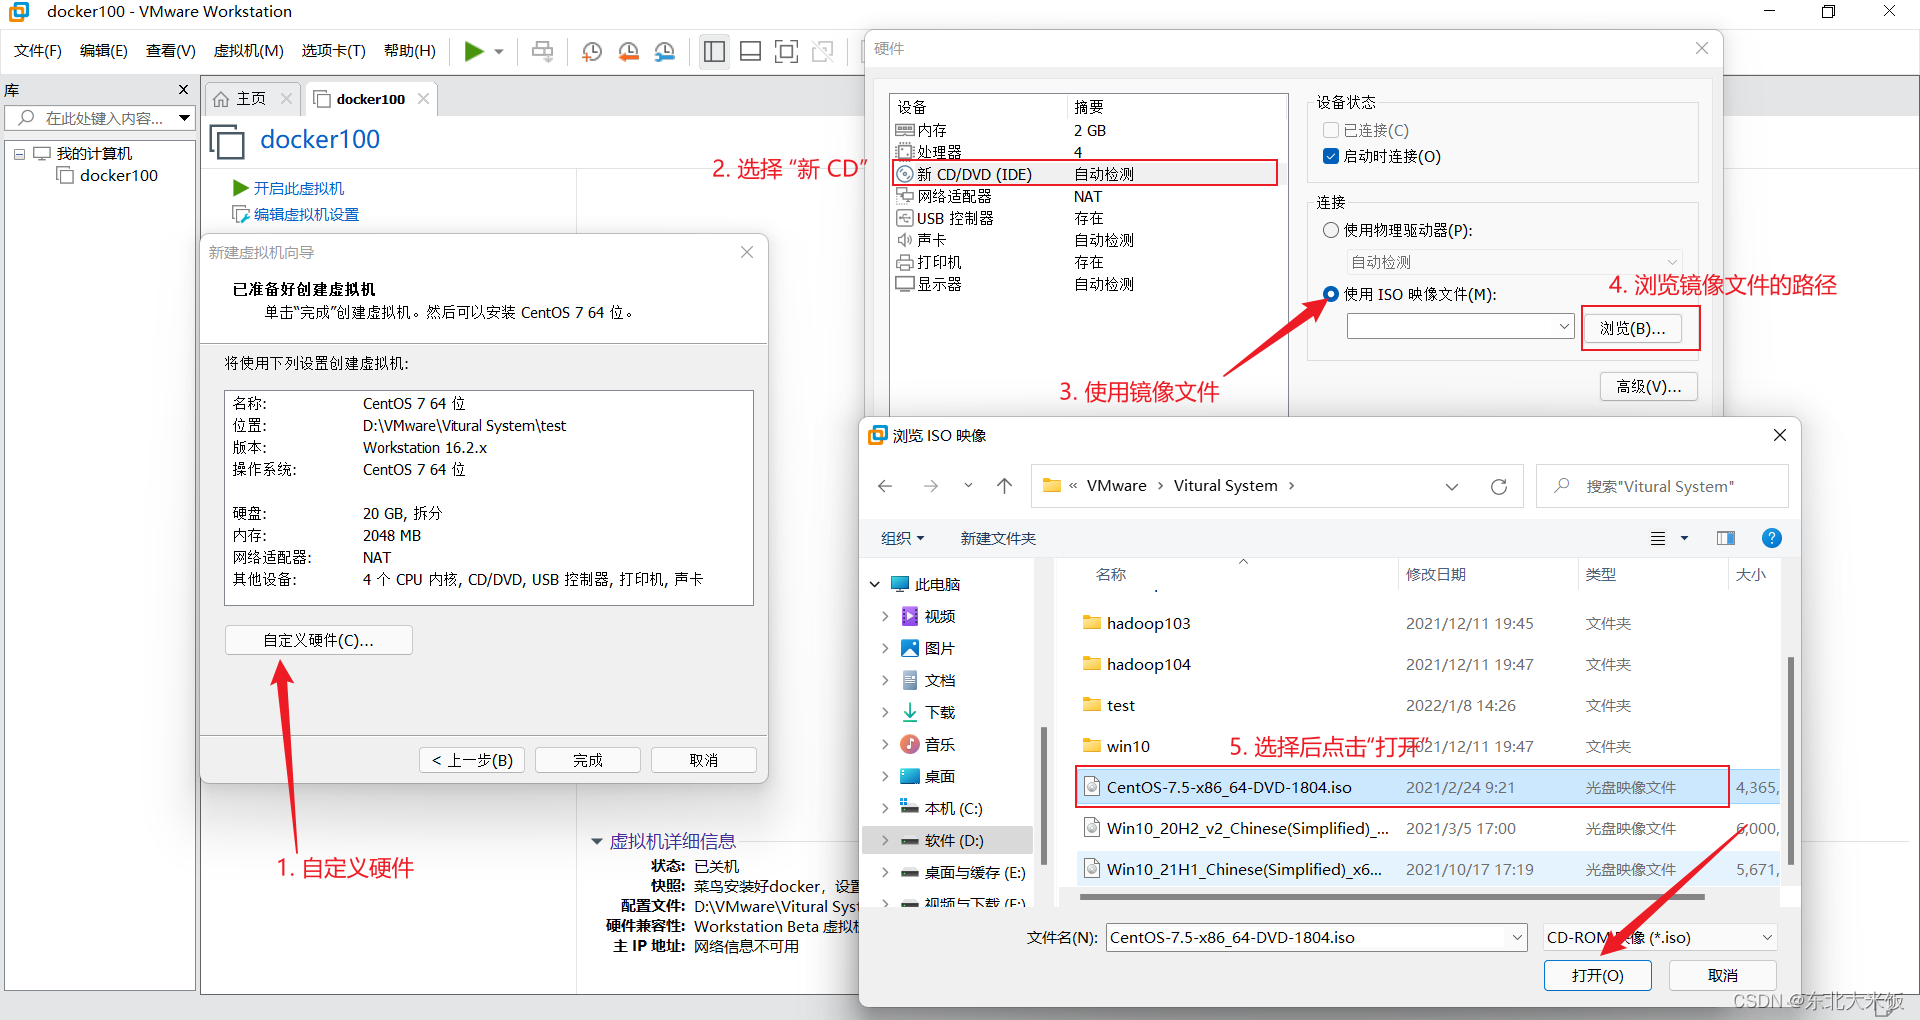Image resolution: width=1920 pixels, height=1020 pixels.
Task: Open the library search dropdown arrow
Action: tap(184, 118)
